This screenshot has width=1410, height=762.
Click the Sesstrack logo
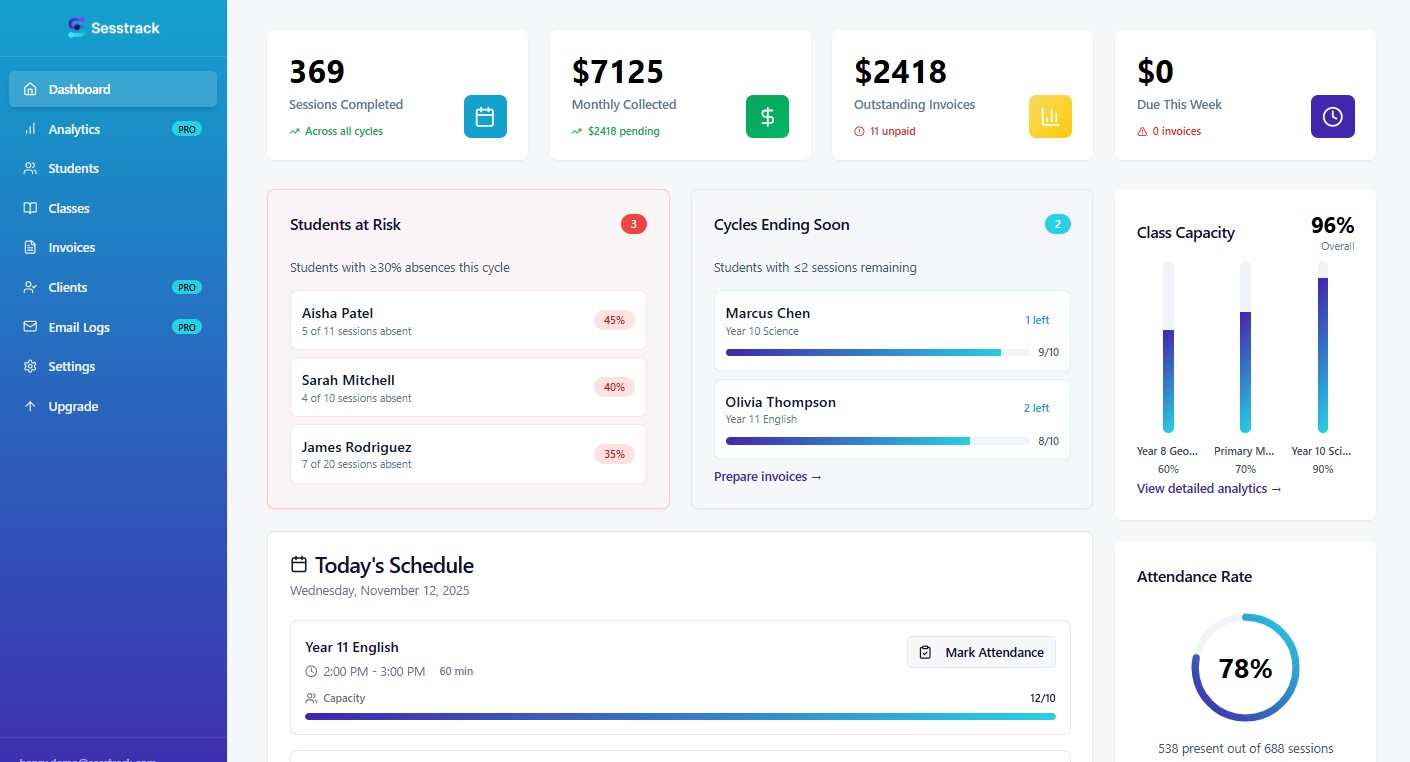click(113, 27)
